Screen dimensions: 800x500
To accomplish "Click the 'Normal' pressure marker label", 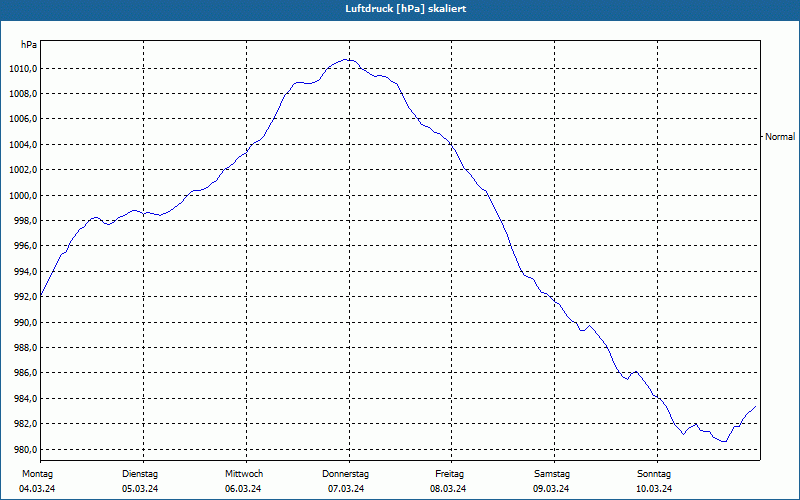I will point(780,137).
